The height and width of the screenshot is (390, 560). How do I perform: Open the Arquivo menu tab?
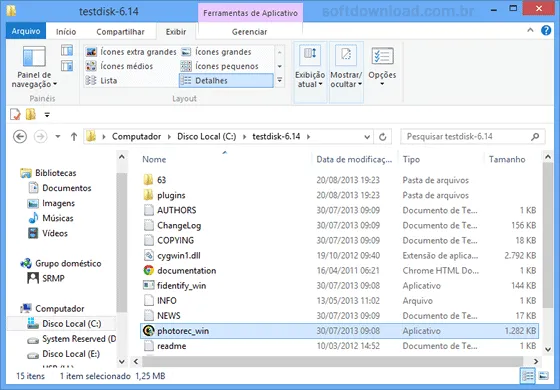pos(26,31)
